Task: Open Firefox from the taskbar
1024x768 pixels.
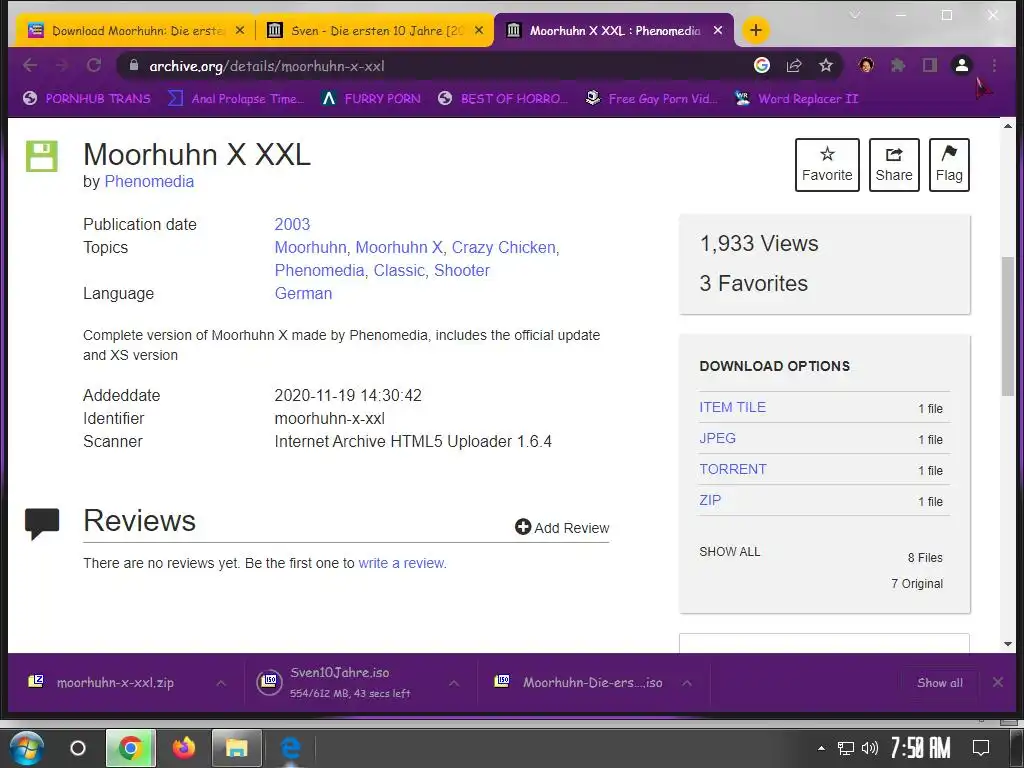Action: click(184, 748)
